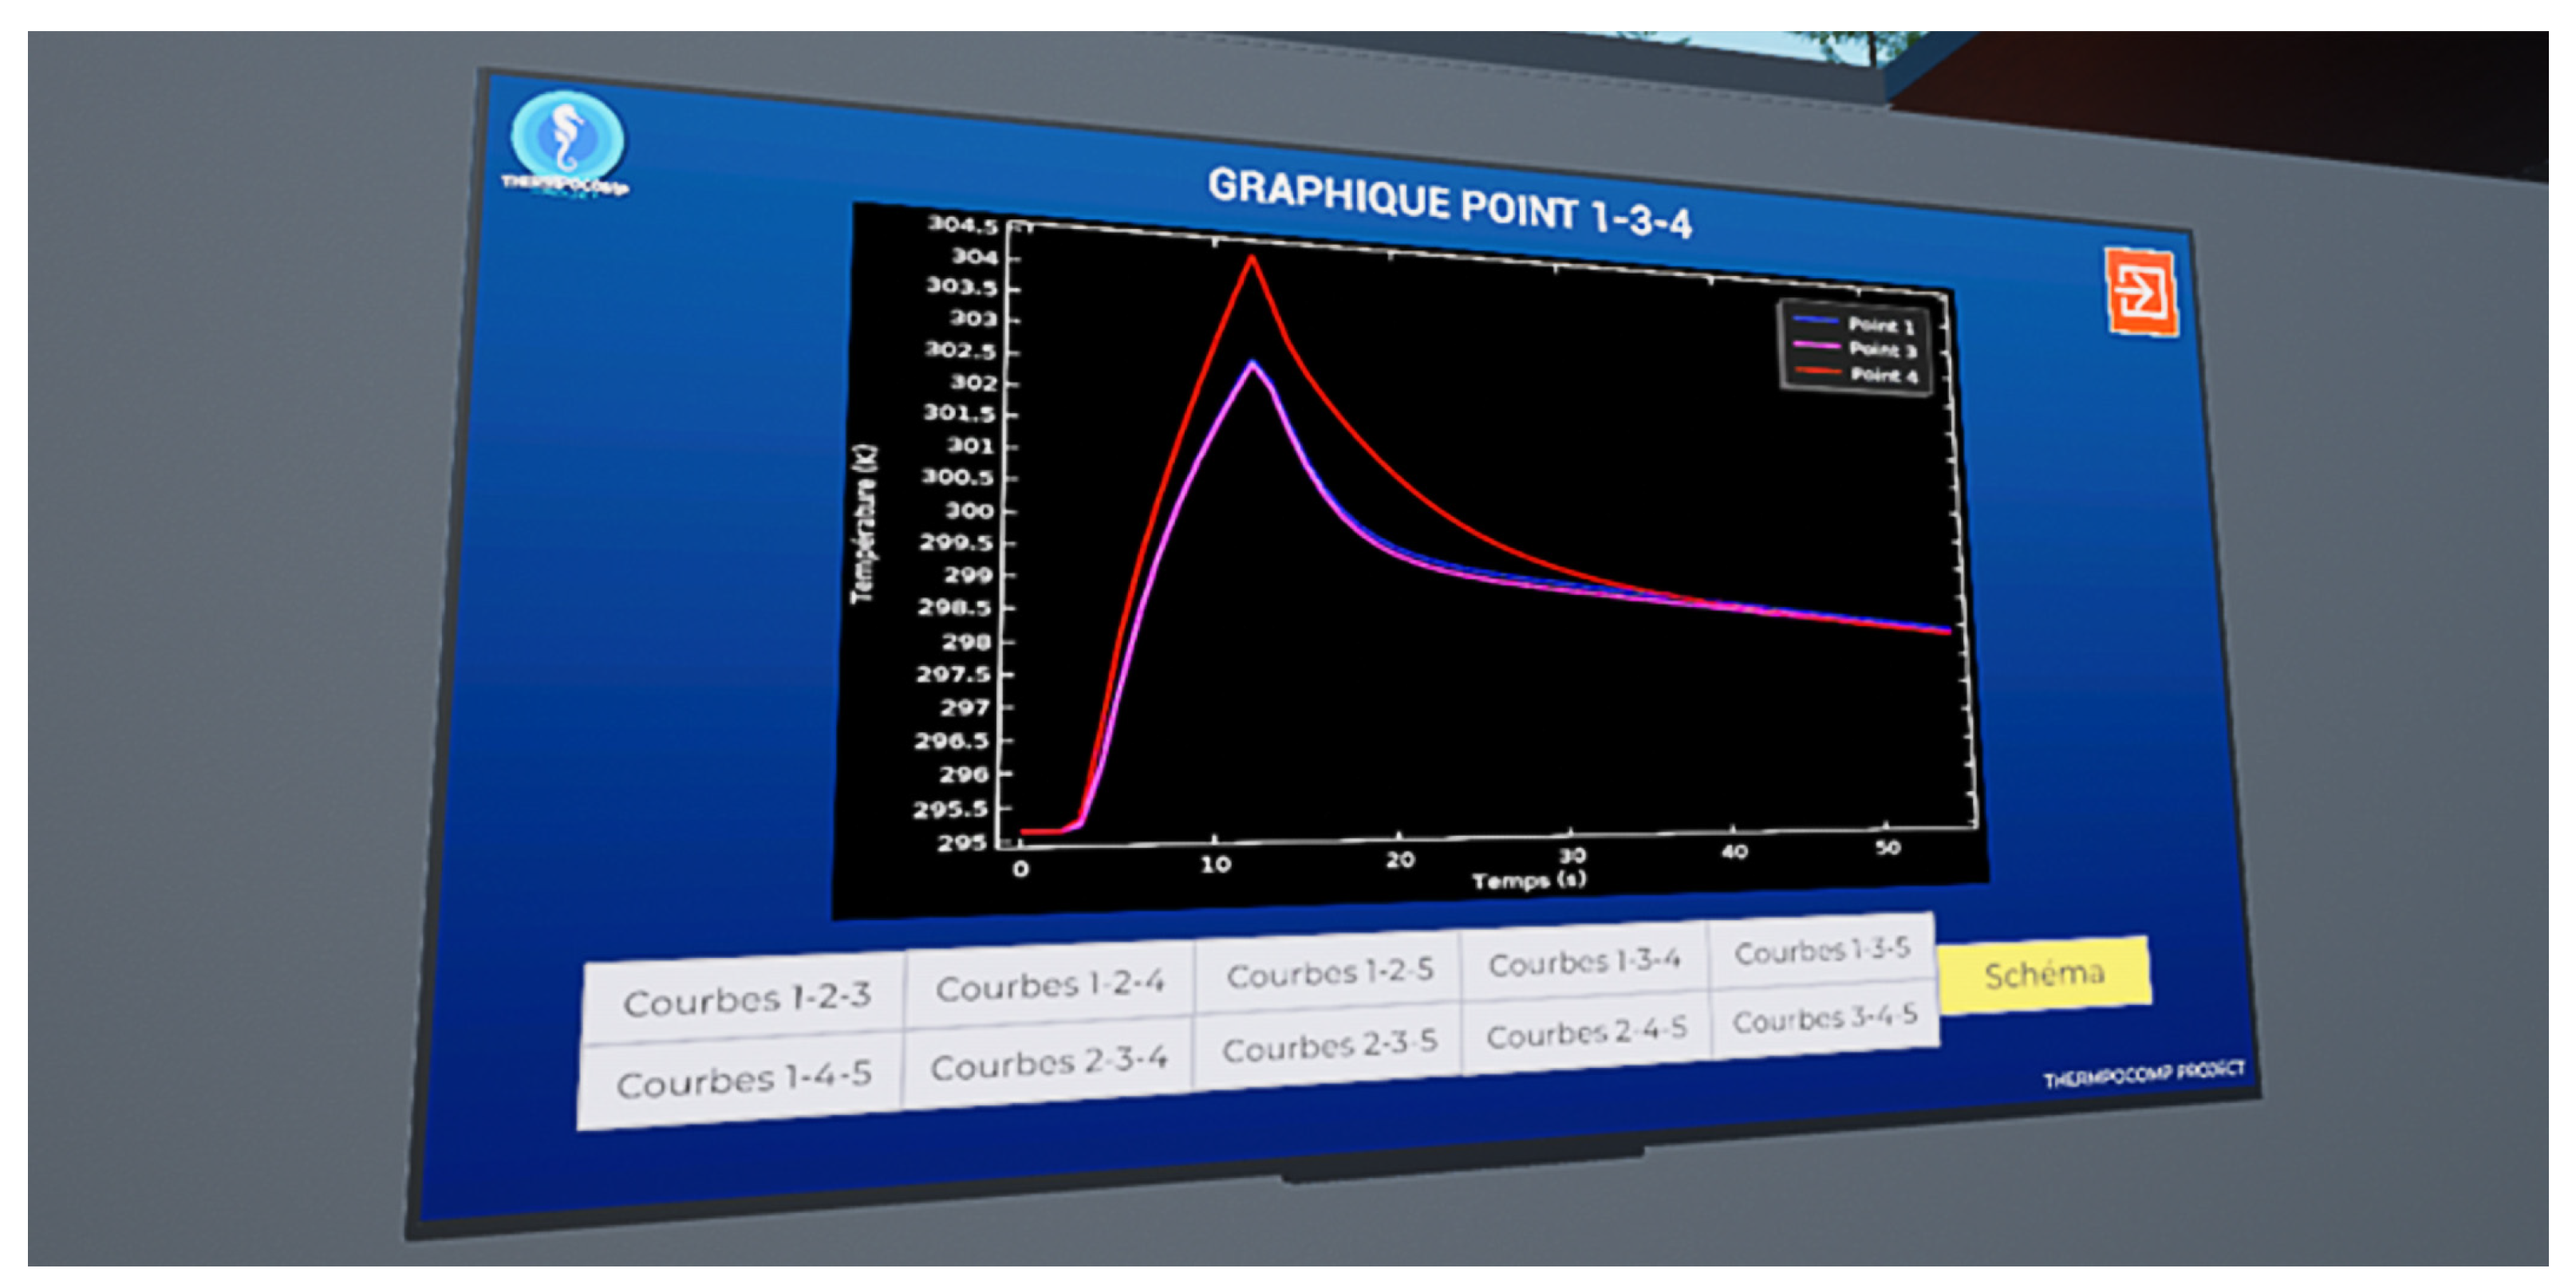View the Courbes 2-3-5 graph

[x=1329, y=1046]
